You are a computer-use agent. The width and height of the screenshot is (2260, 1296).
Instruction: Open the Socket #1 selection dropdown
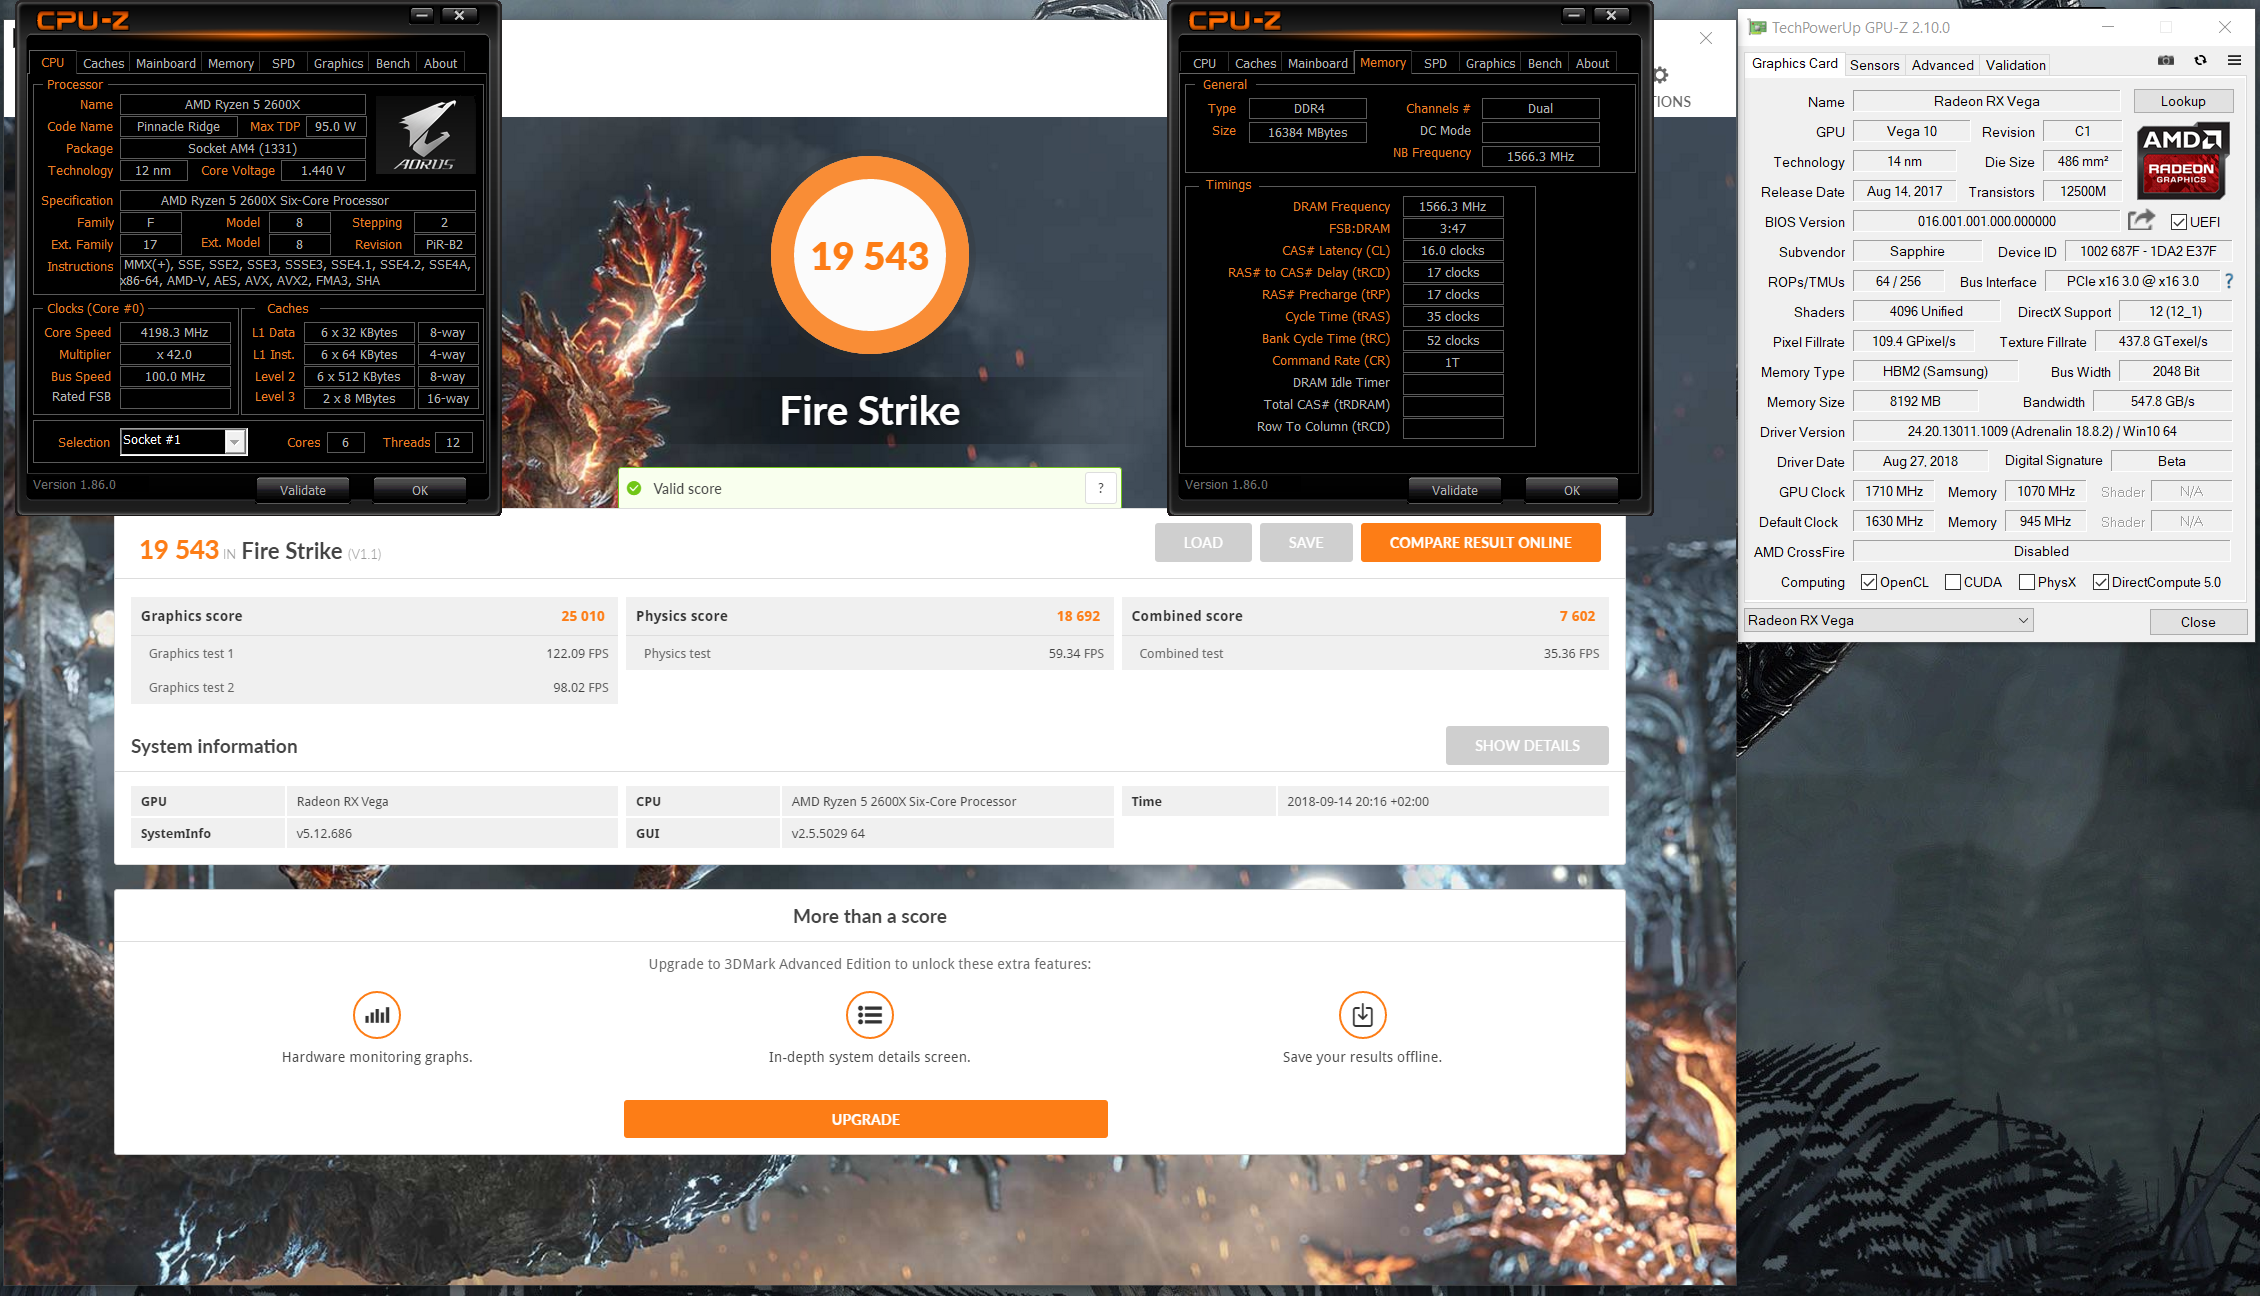click(235, 441)
